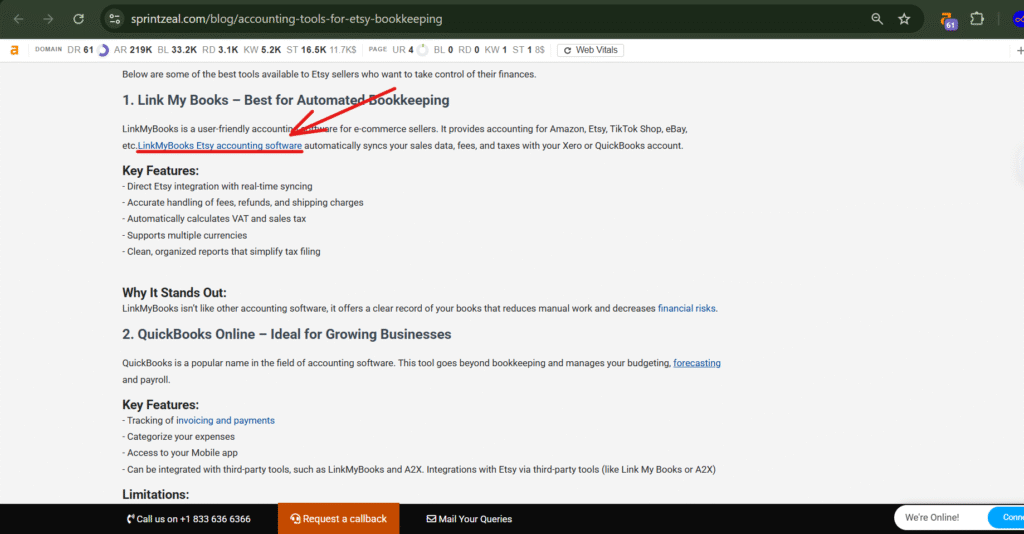Click the extension icon with 61 badge
1024x534 pixels.
click(947, 19)
